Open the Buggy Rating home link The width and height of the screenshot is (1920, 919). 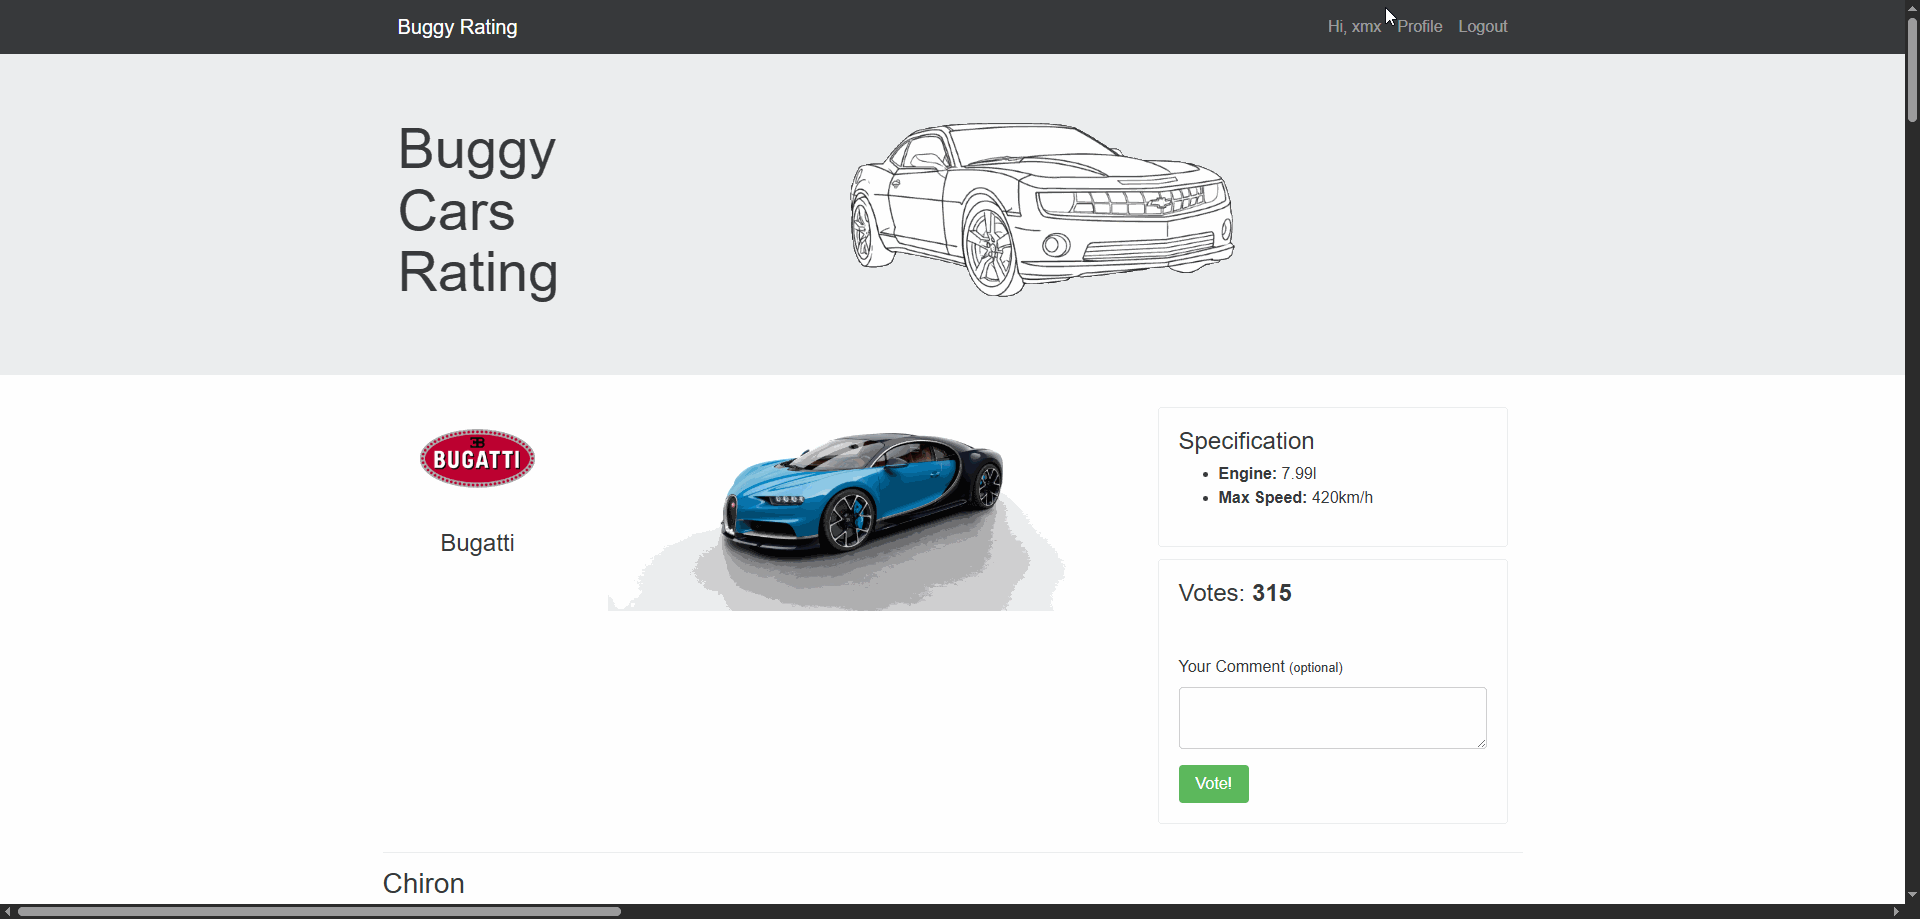457,27
